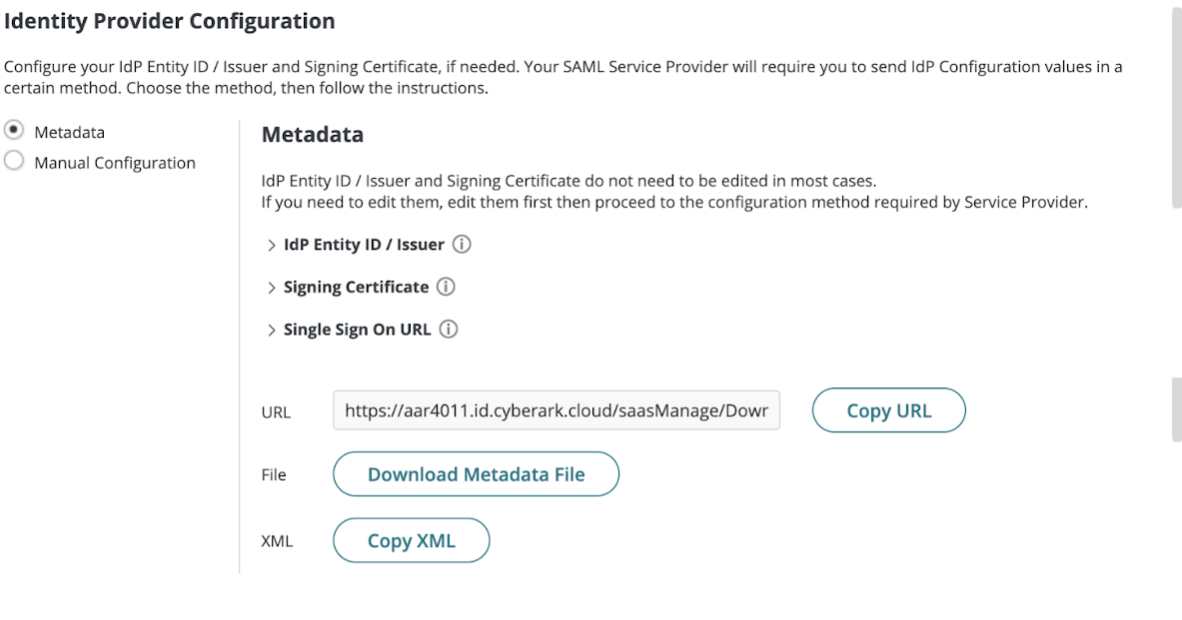The image size is (1182, 620).
Task: Click the chevron beside Signing Certificate
Action: (270, 287)
